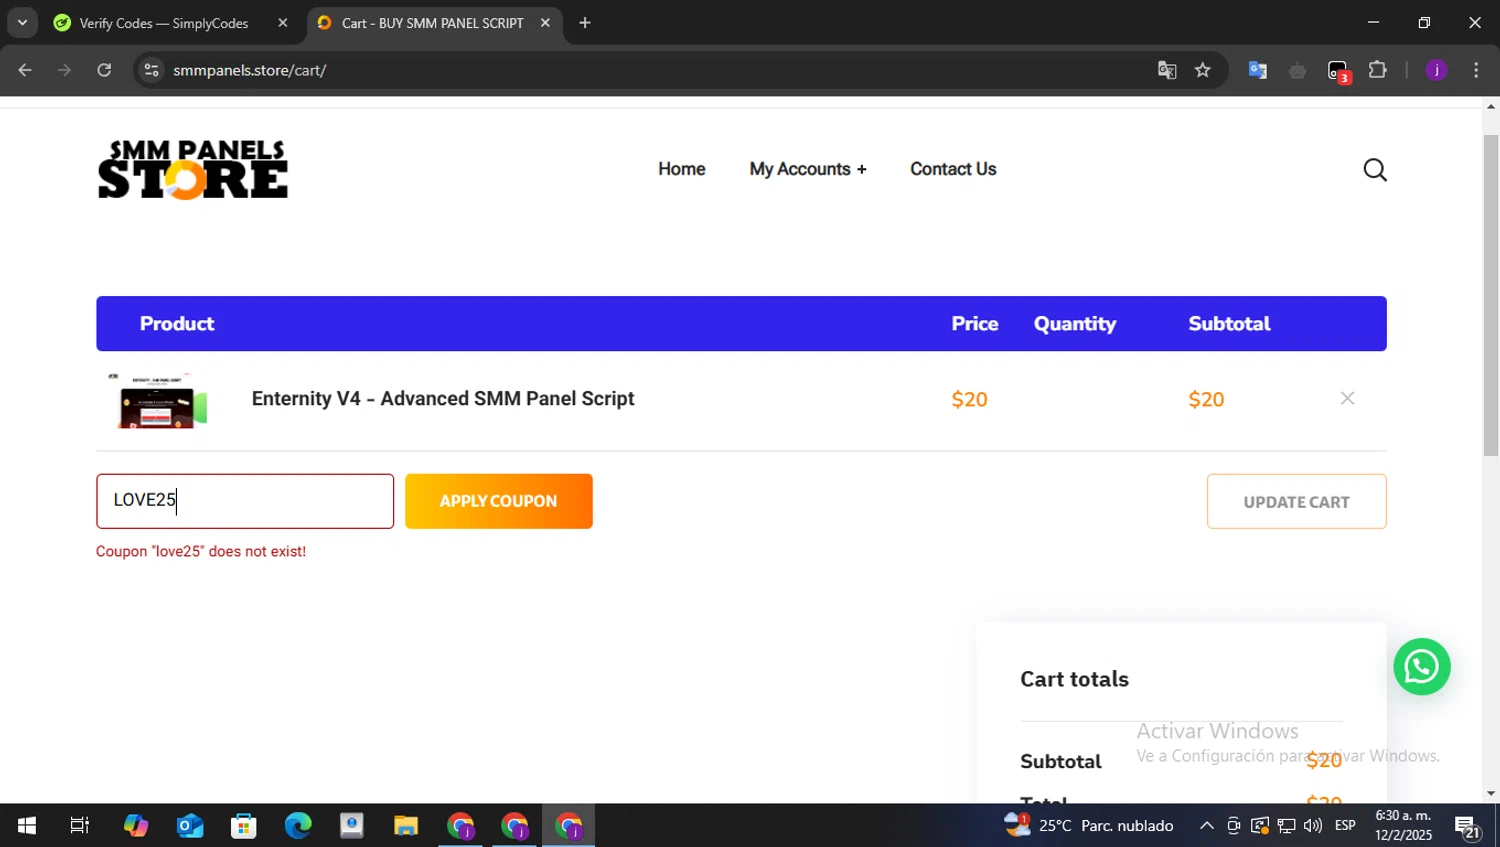Open Outlook from taskbar
This screenshot has width=1500, height=847.
click(x=190, y=826)
